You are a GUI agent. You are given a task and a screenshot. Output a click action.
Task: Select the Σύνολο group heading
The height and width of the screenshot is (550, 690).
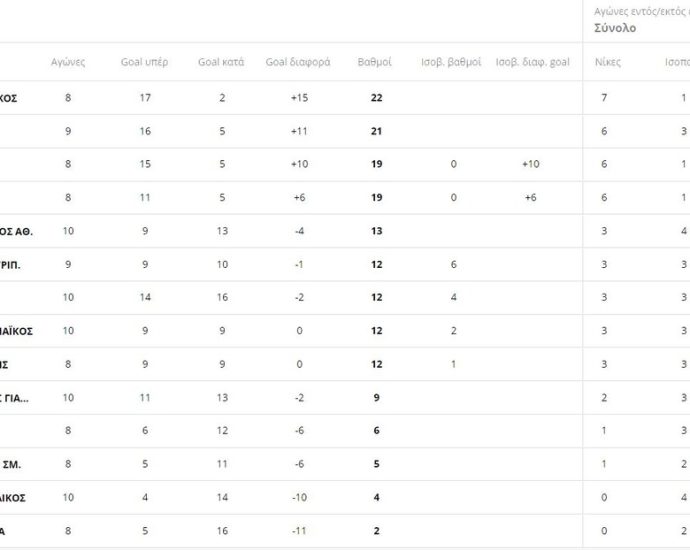pos(612,28)
